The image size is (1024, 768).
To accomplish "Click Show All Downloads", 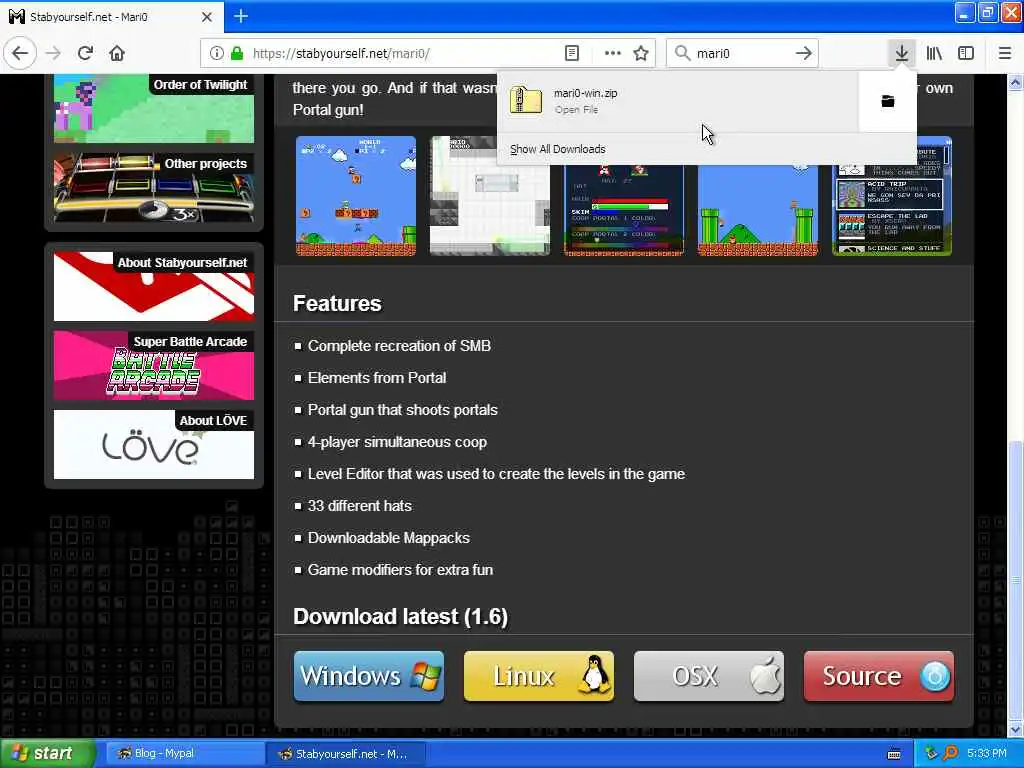I will coord(558,149).
